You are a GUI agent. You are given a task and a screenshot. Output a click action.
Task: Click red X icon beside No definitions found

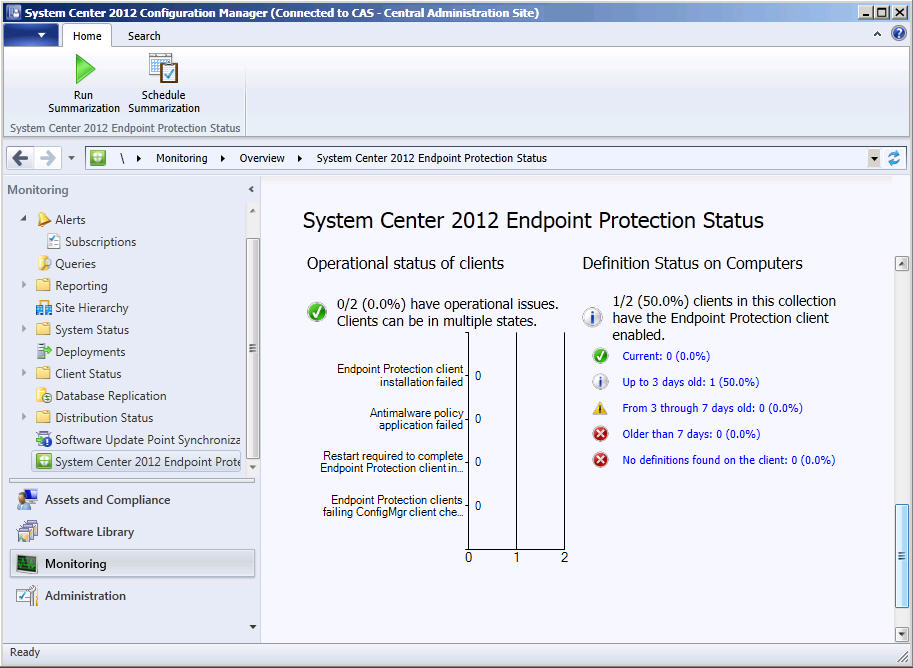(600, 460)
